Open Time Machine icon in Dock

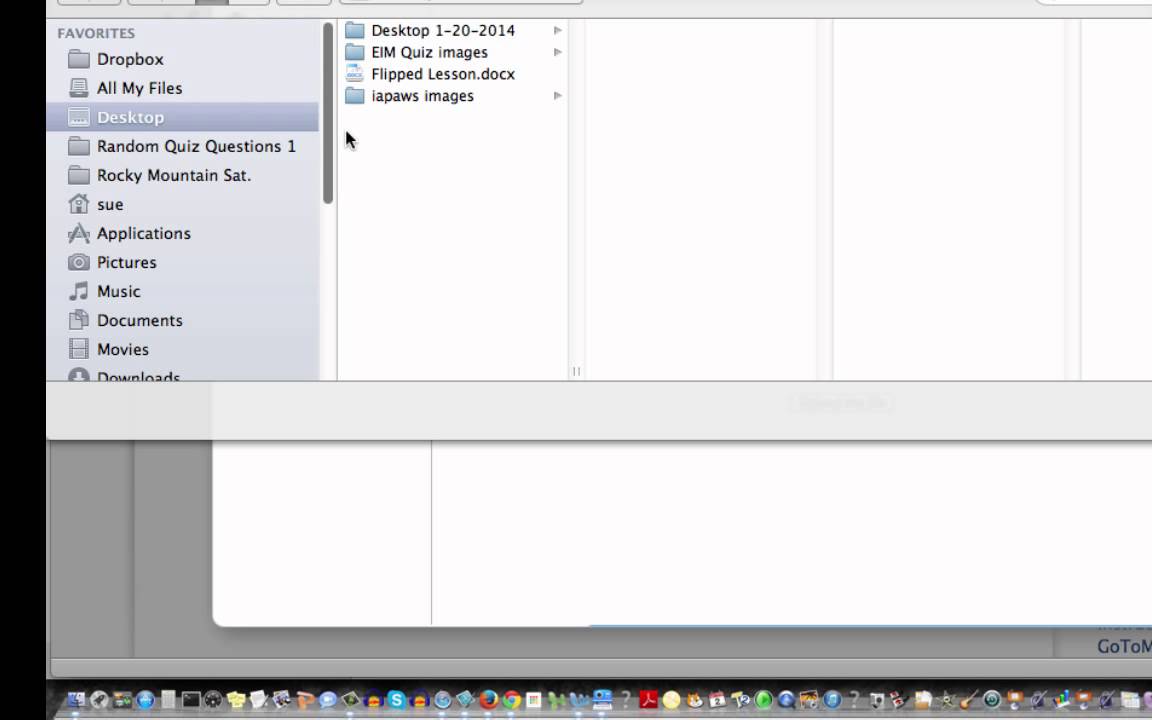[993, 699]
